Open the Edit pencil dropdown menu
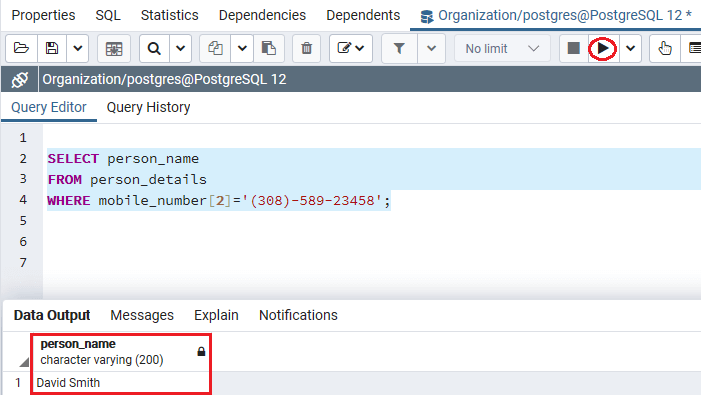Image resolution: width=701 pixels, height=395 pixels. point(350,48)
